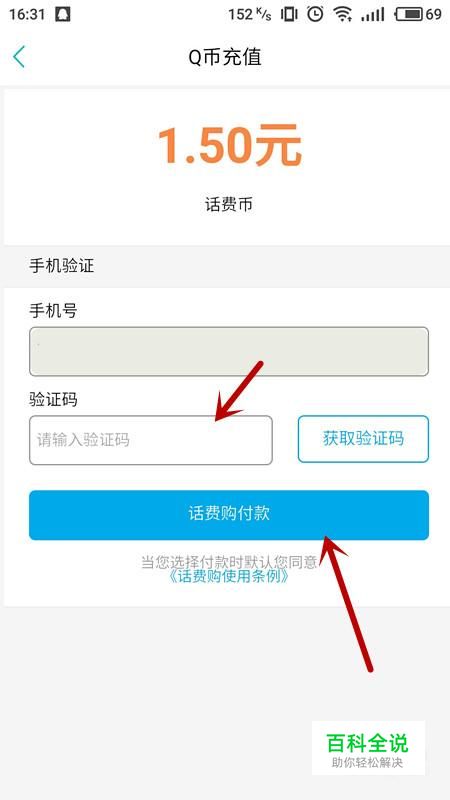Viewport: 450px width, 800px height.
Task: Tap the back arrow icon
Action: click(19, 57)
